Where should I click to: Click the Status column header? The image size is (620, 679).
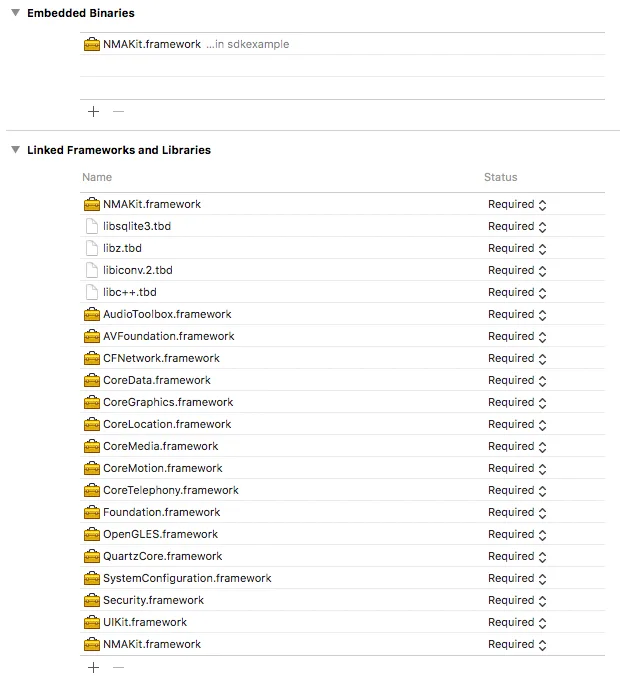pos(501,177)
